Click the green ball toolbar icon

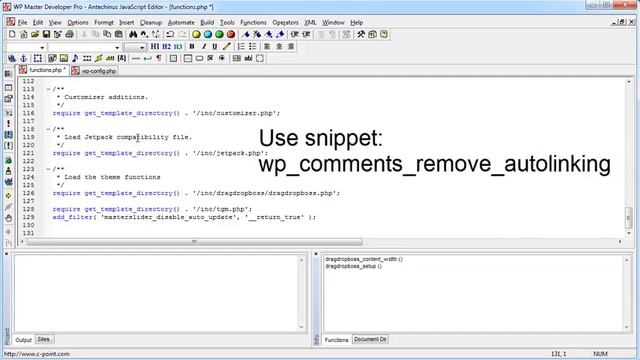219,34
